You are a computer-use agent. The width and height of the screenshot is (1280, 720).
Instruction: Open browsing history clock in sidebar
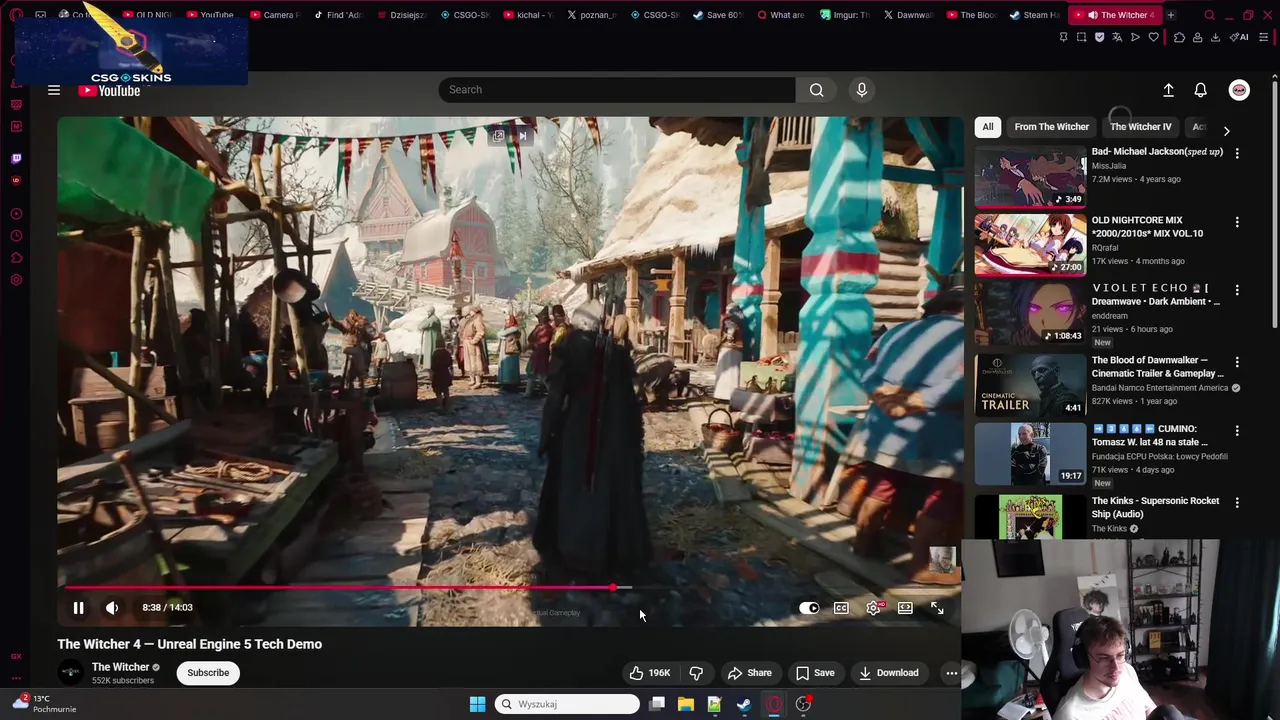tap(16, 236)
